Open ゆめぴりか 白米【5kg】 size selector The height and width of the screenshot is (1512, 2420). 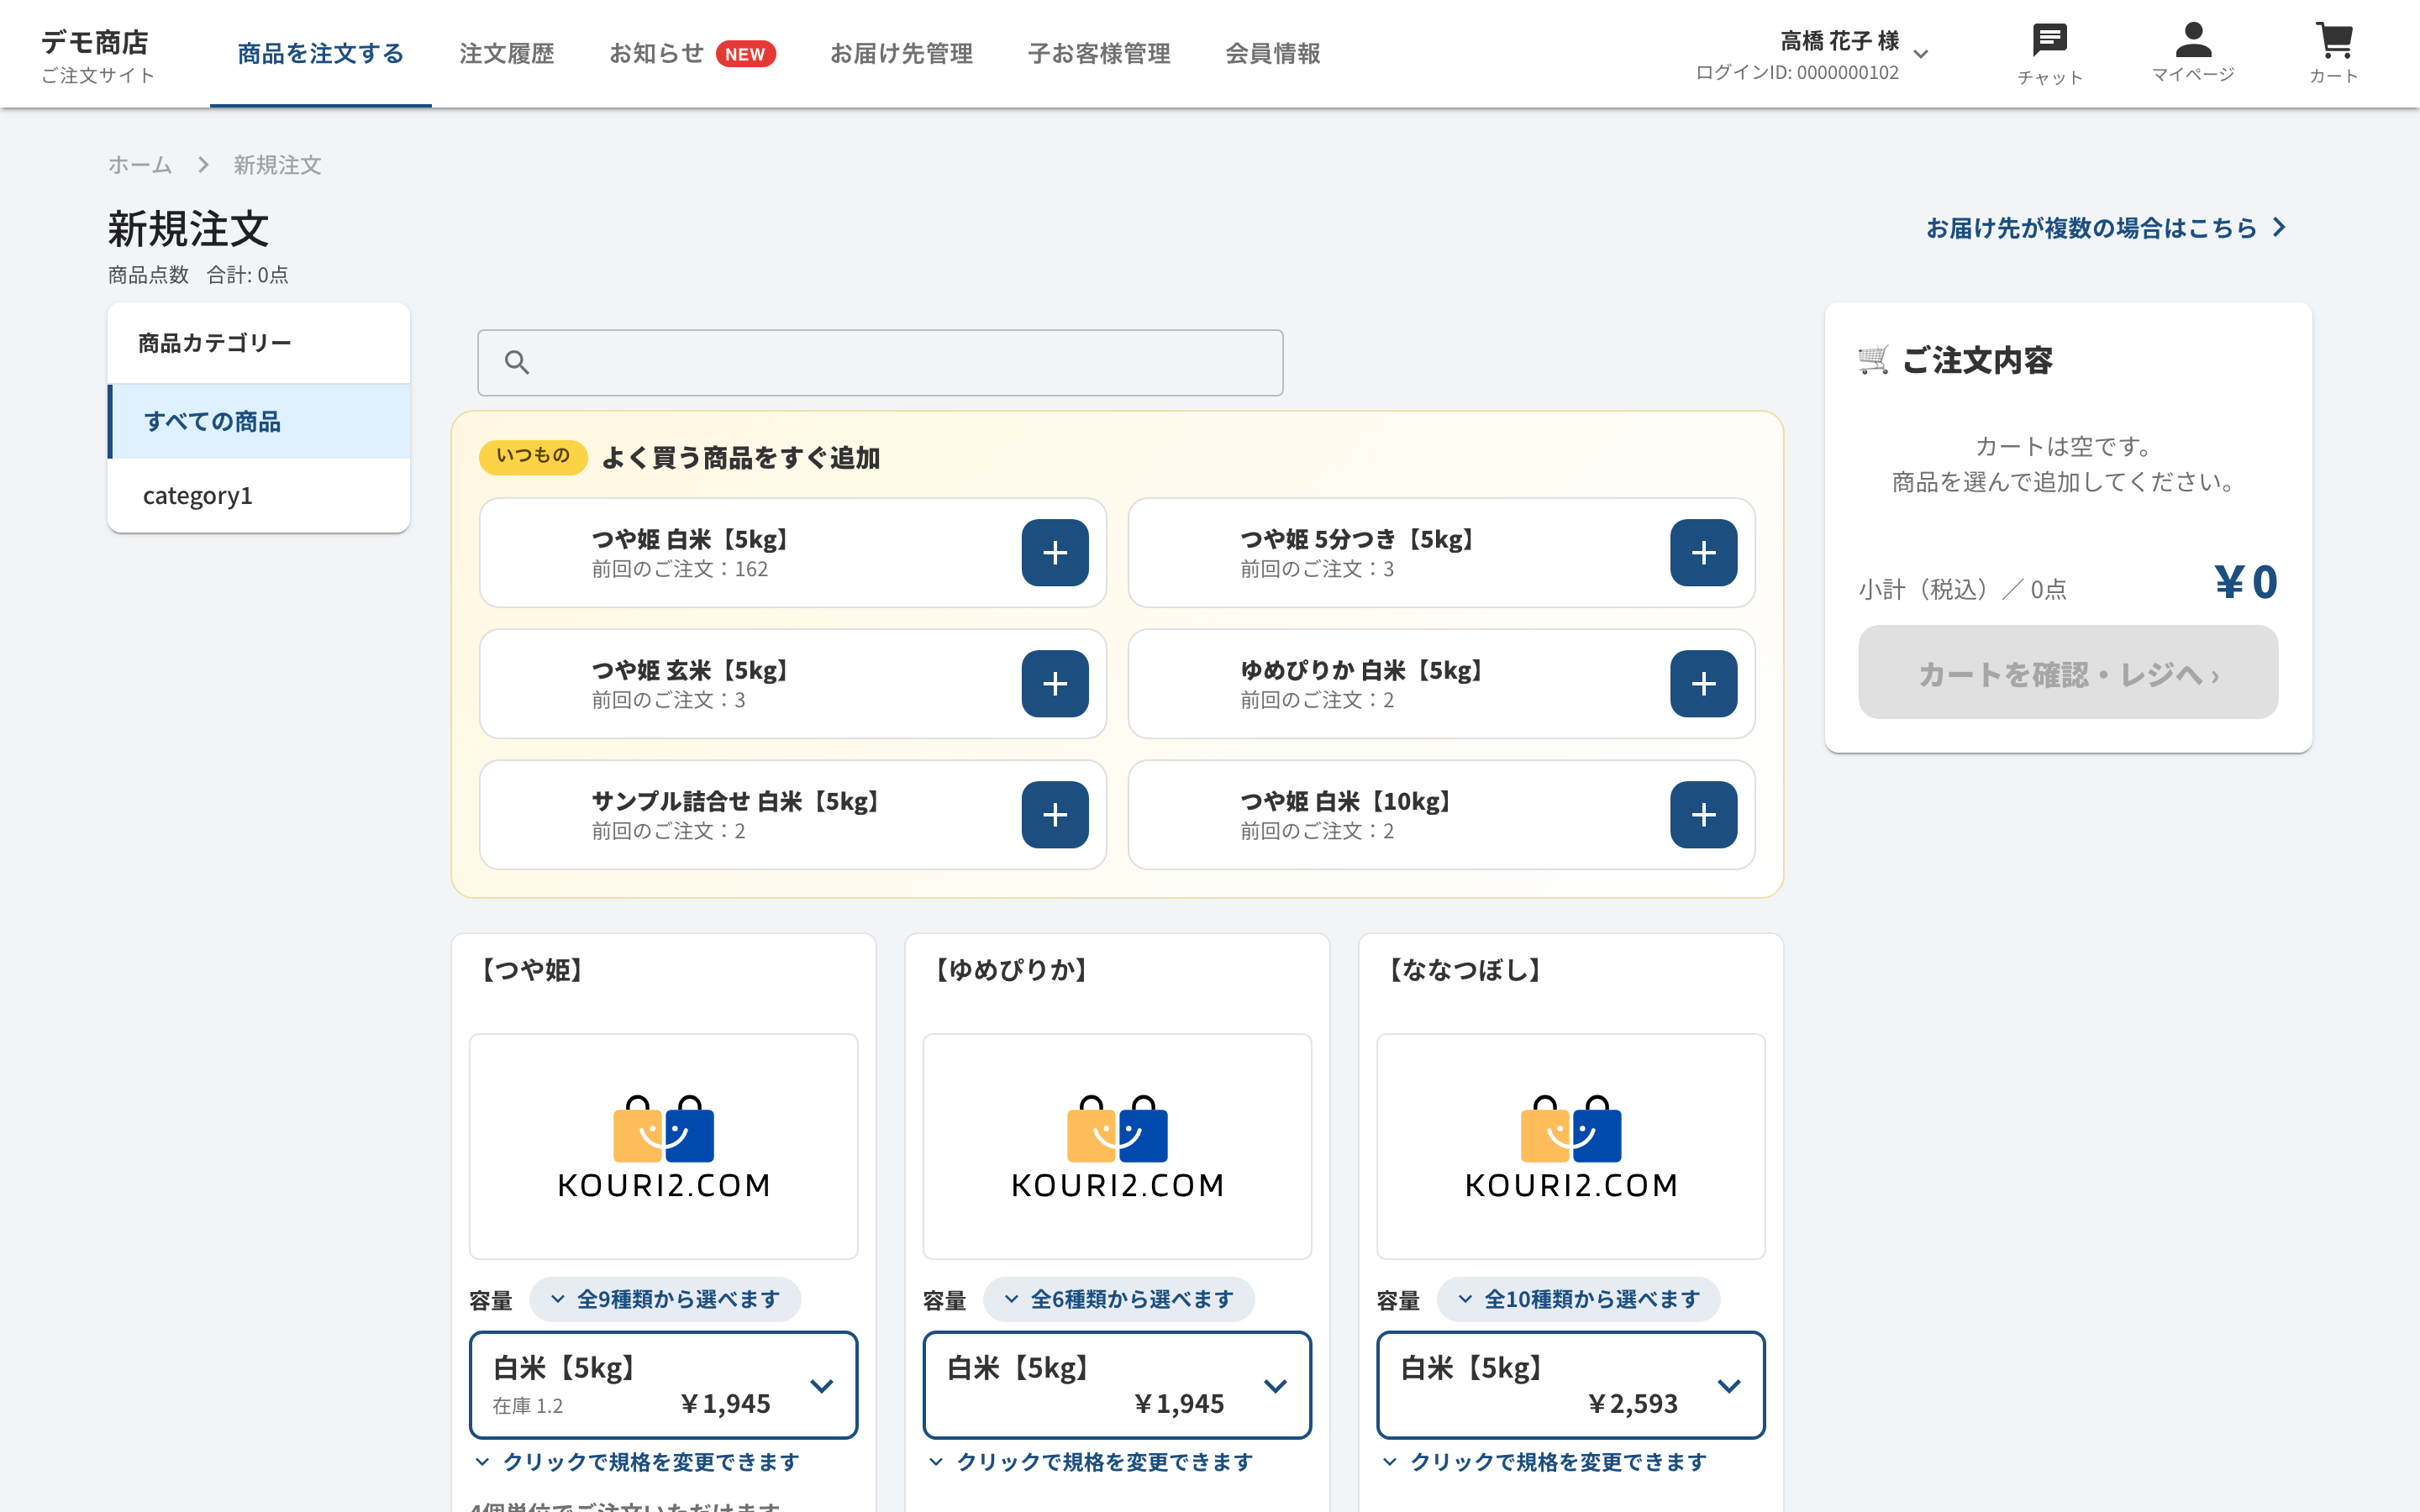point(1117,1384)
